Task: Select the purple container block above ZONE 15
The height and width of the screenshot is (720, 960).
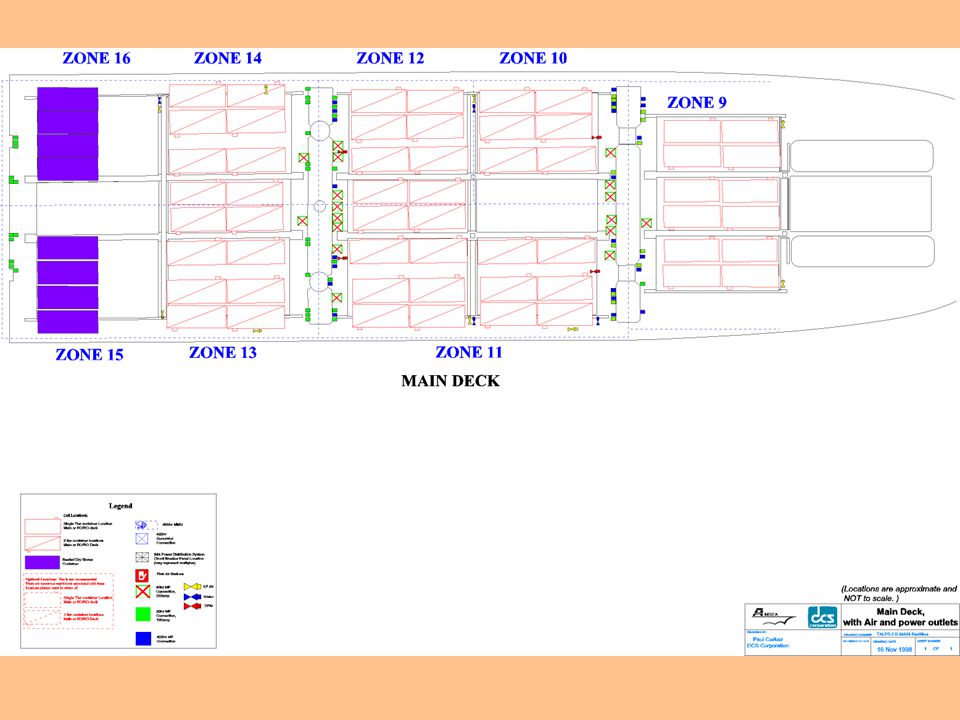Action: pyautogui.click(x=67, y=285)
